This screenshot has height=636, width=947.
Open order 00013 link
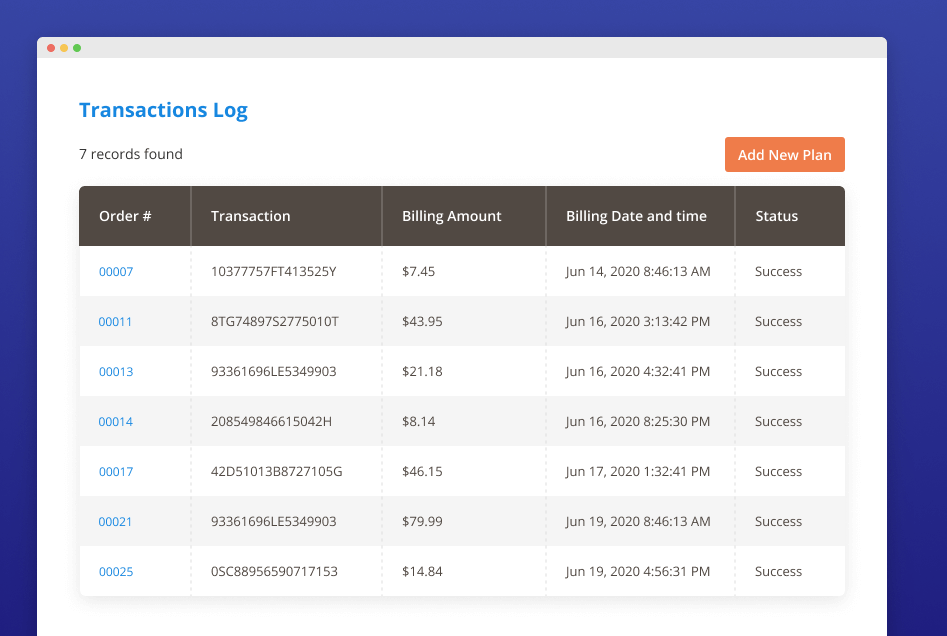[x=115, y=372]
